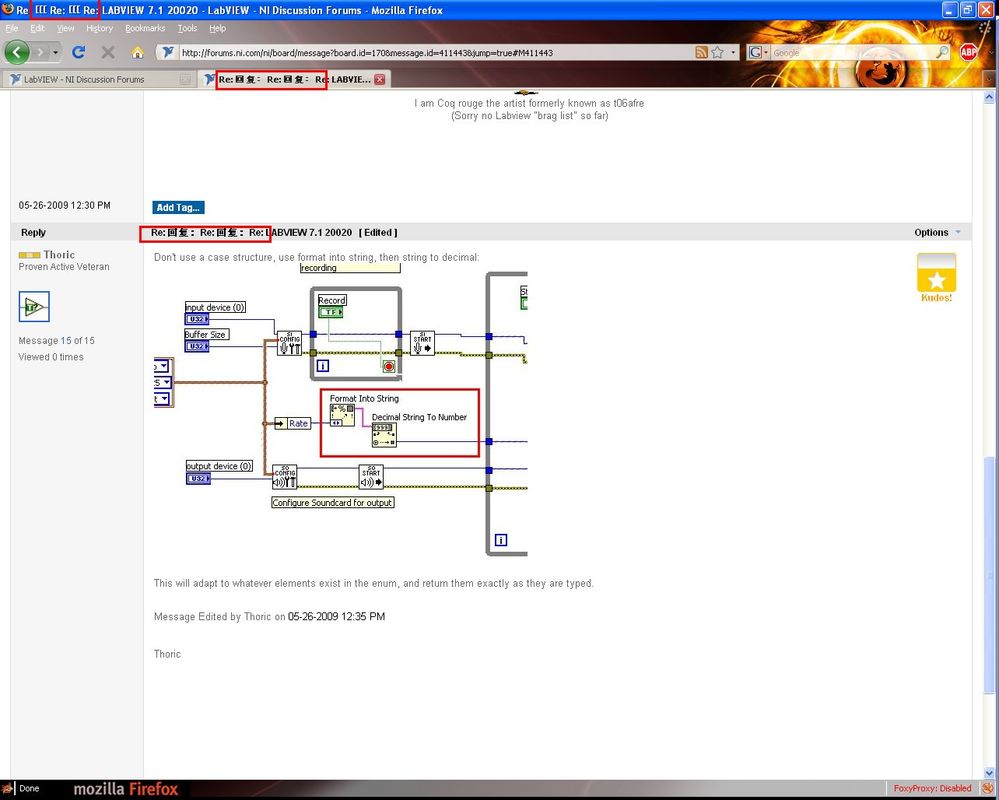Viewport: 999px width, 800px height.
Task: Open the post subject Re: LABVIEW 7.1 20020
Action: 251,232
